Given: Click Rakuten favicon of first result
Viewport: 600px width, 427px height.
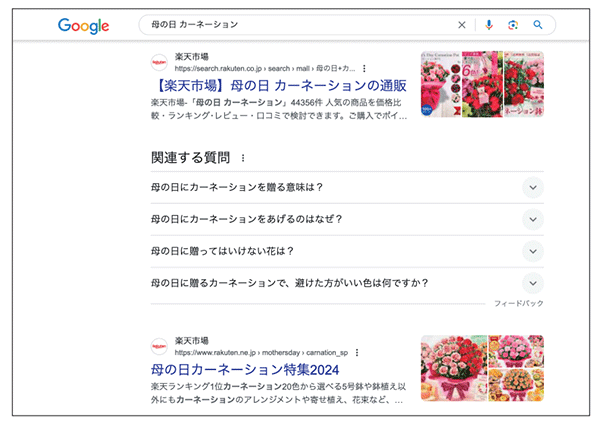Looking at the screenshot, I should click(159, 62).
